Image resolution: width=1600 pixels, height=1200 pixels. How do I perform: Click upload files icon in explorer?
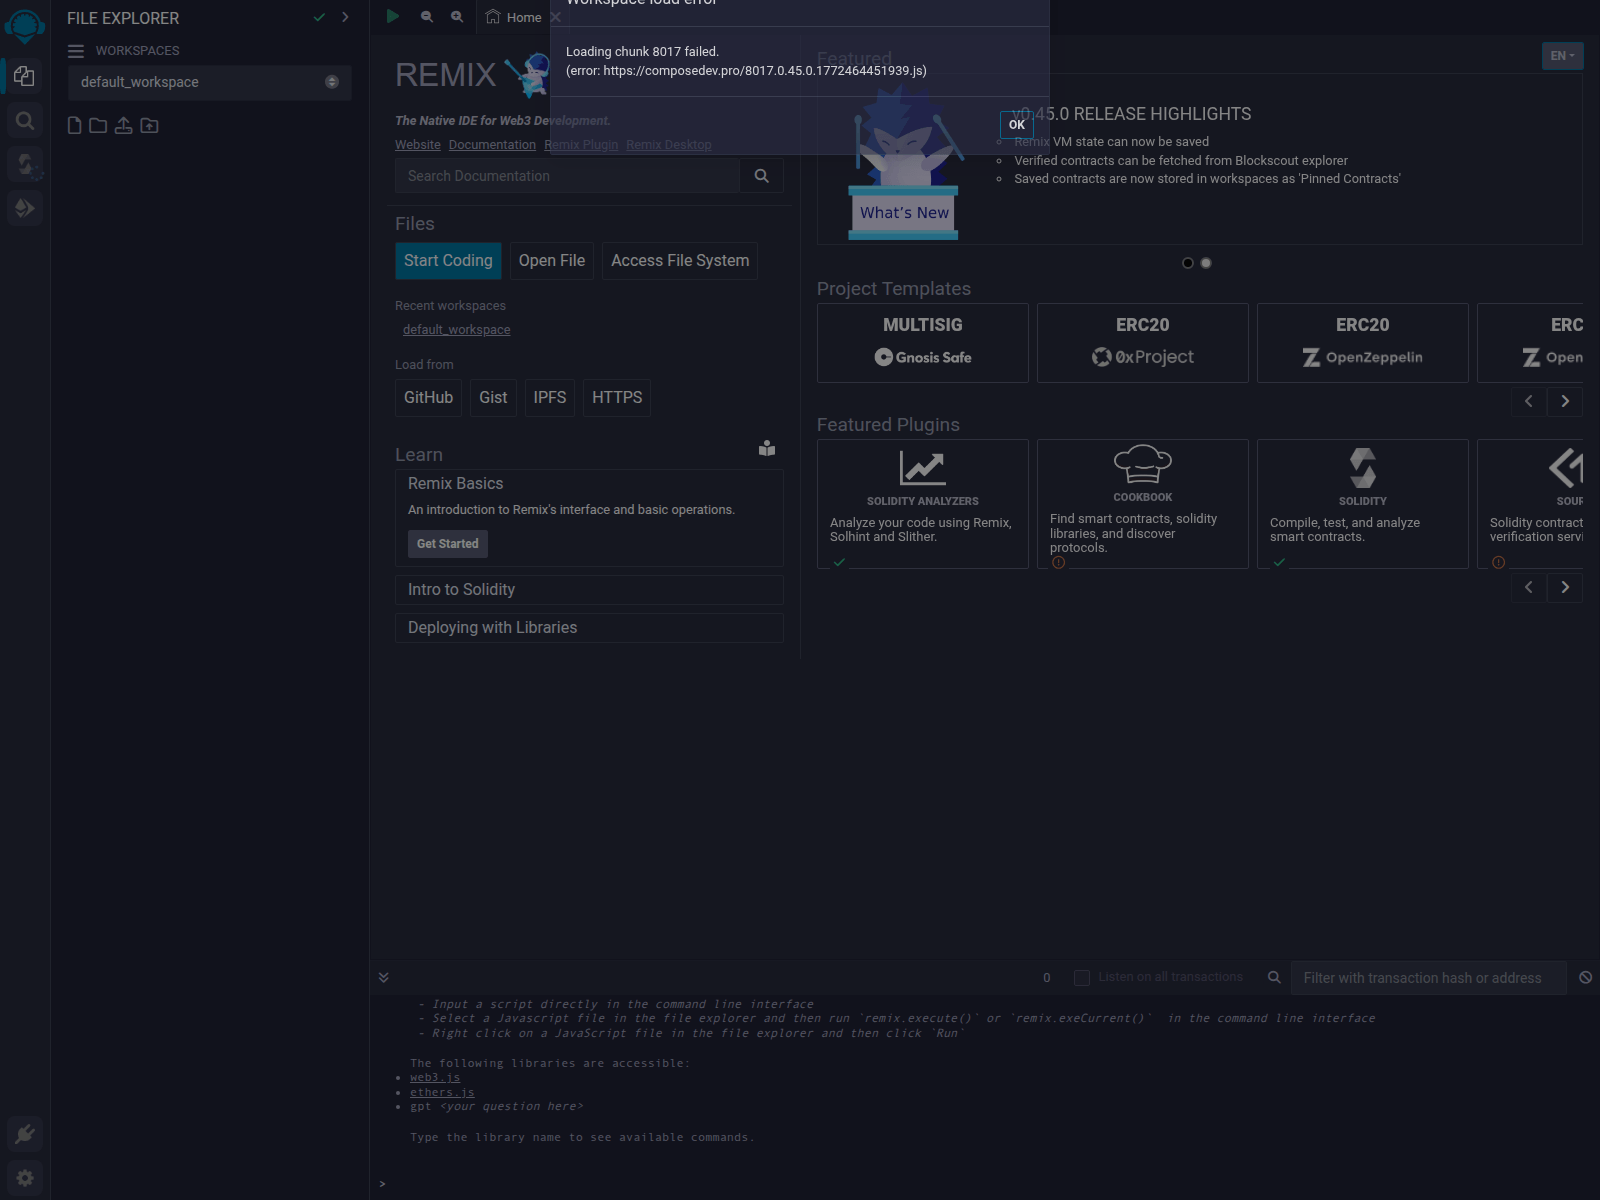pyautogui.click(x=124, y=125)
